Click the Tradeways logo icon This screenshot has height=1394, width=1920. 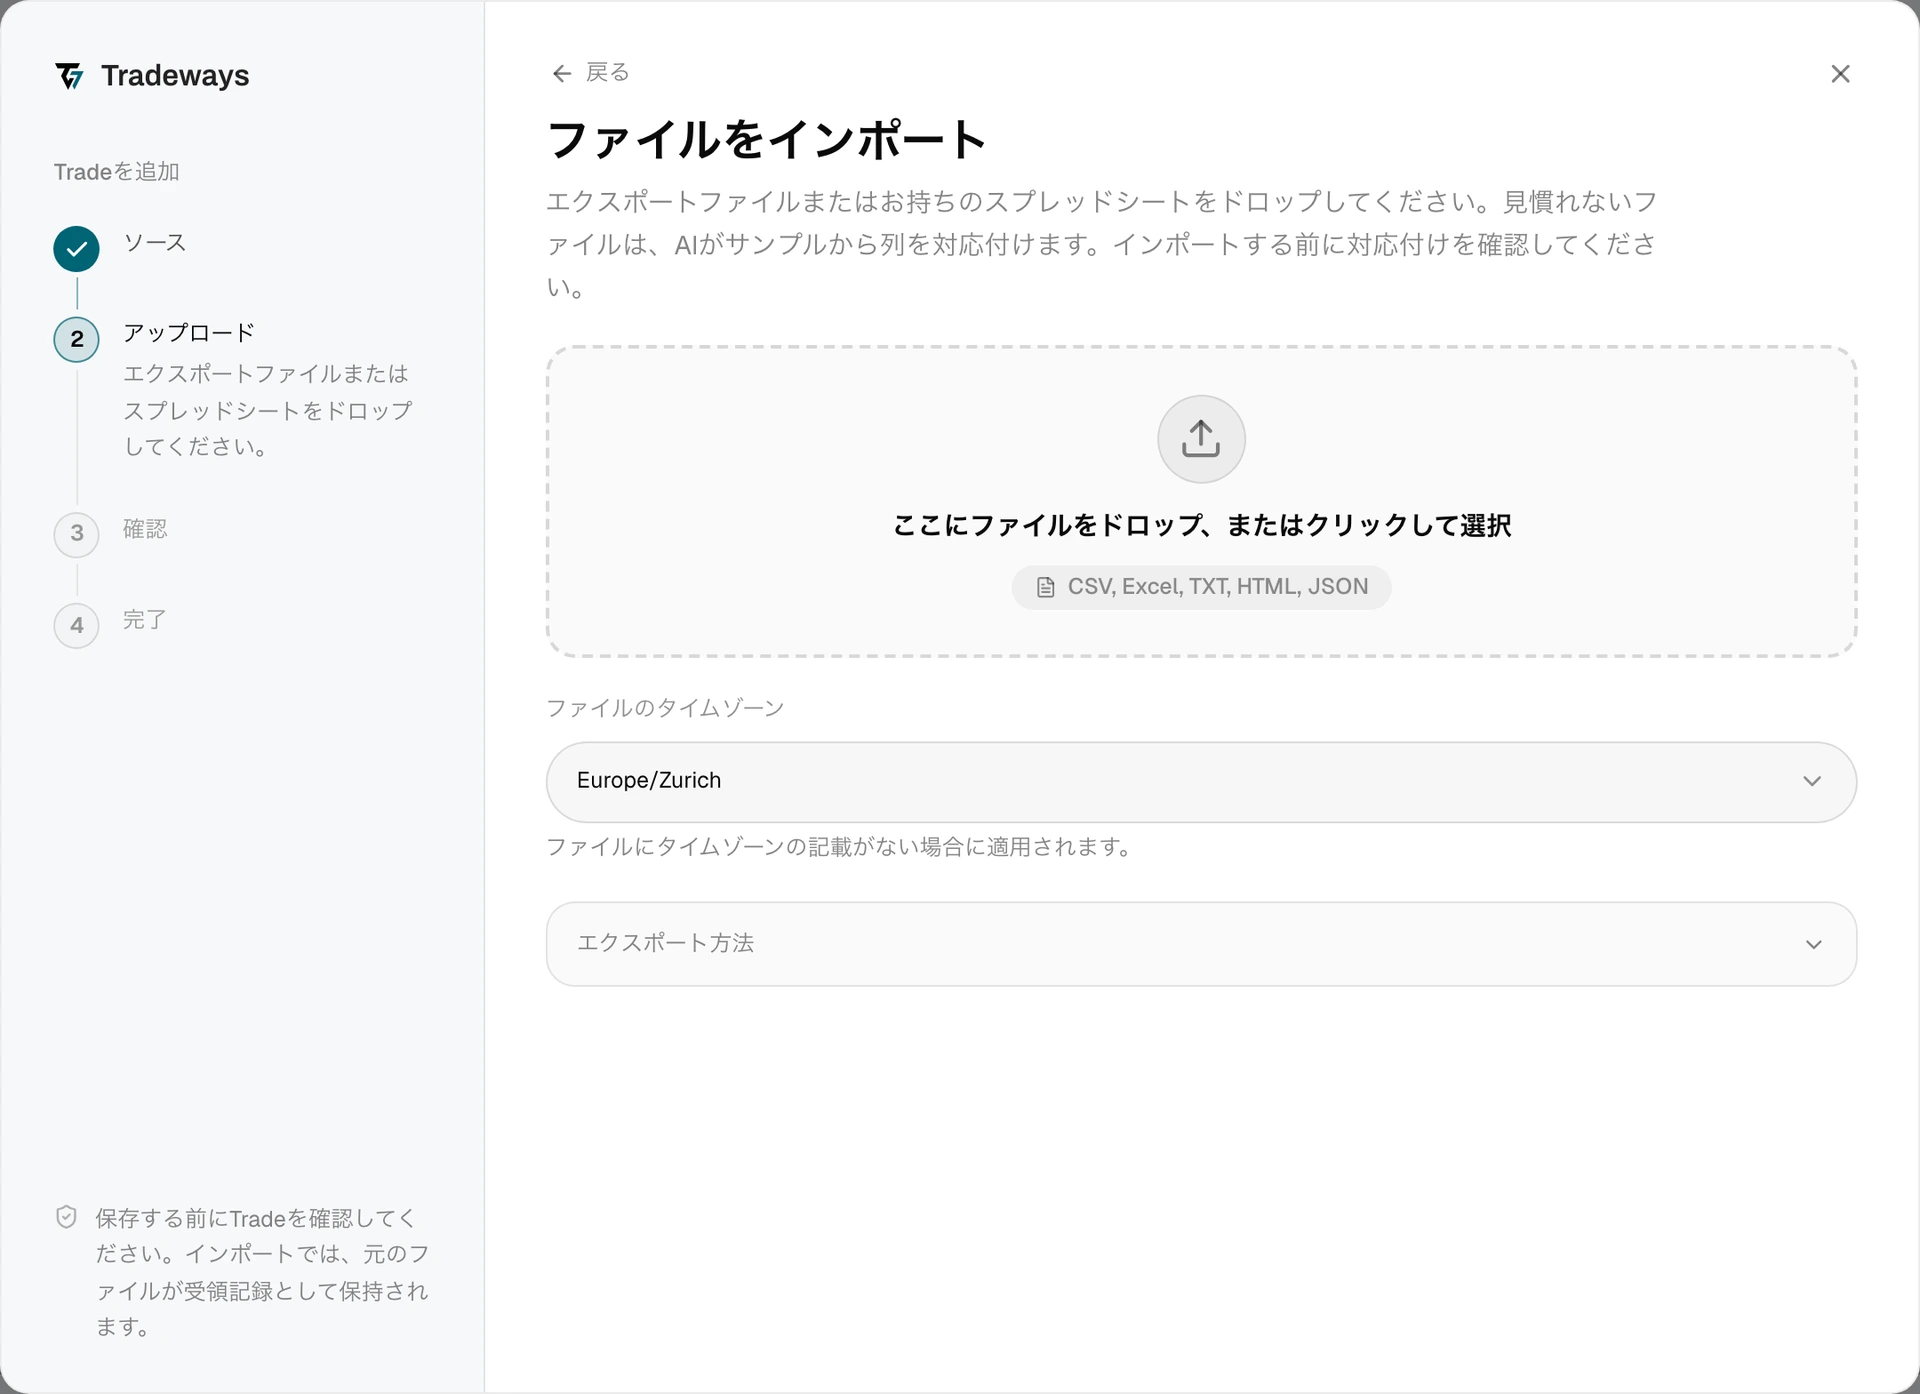(x=69, y=76)
